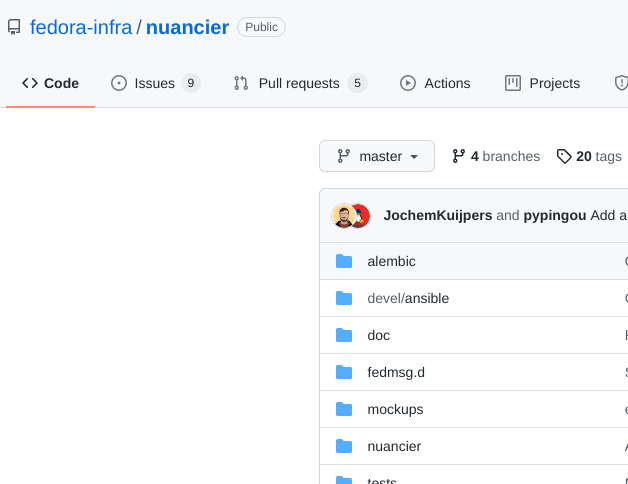The height and width of the screenshot is (484, 628).
Task: Open the nuancier repository link
Action: [187, 27]
